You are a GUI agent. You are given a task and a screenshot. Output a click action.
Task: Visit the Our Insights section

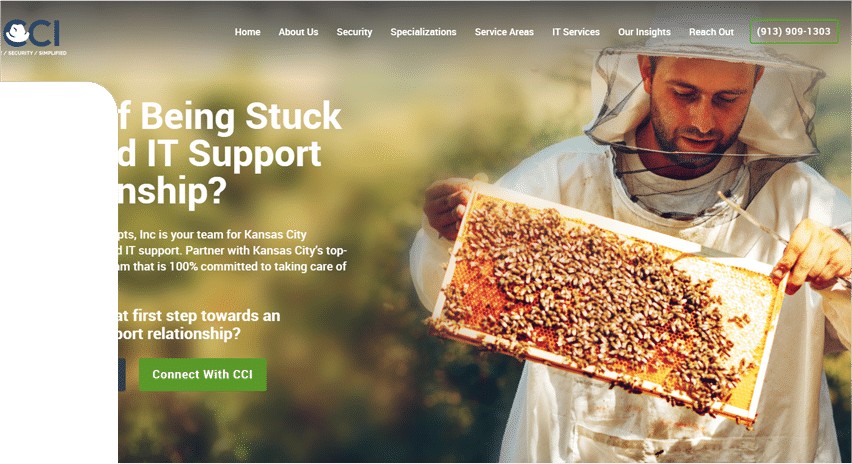(644, 32)
